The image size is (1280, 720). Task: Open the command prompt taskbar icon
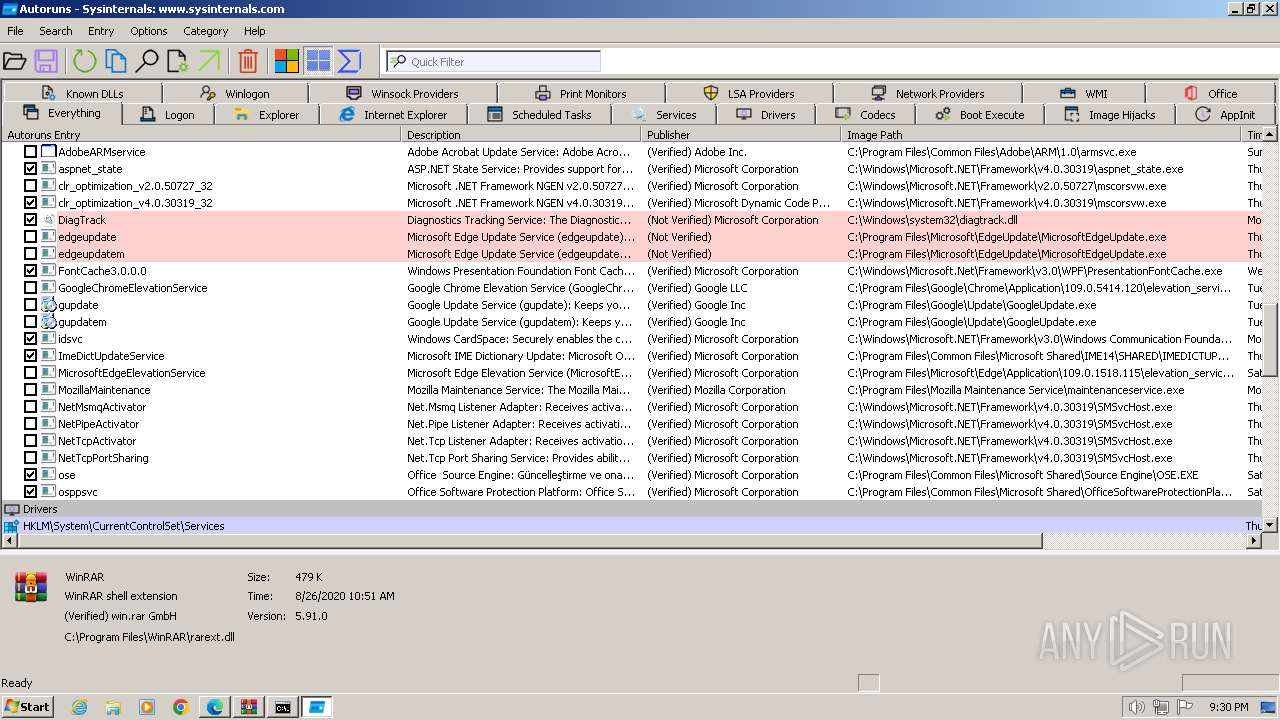[x=283, y=707]
